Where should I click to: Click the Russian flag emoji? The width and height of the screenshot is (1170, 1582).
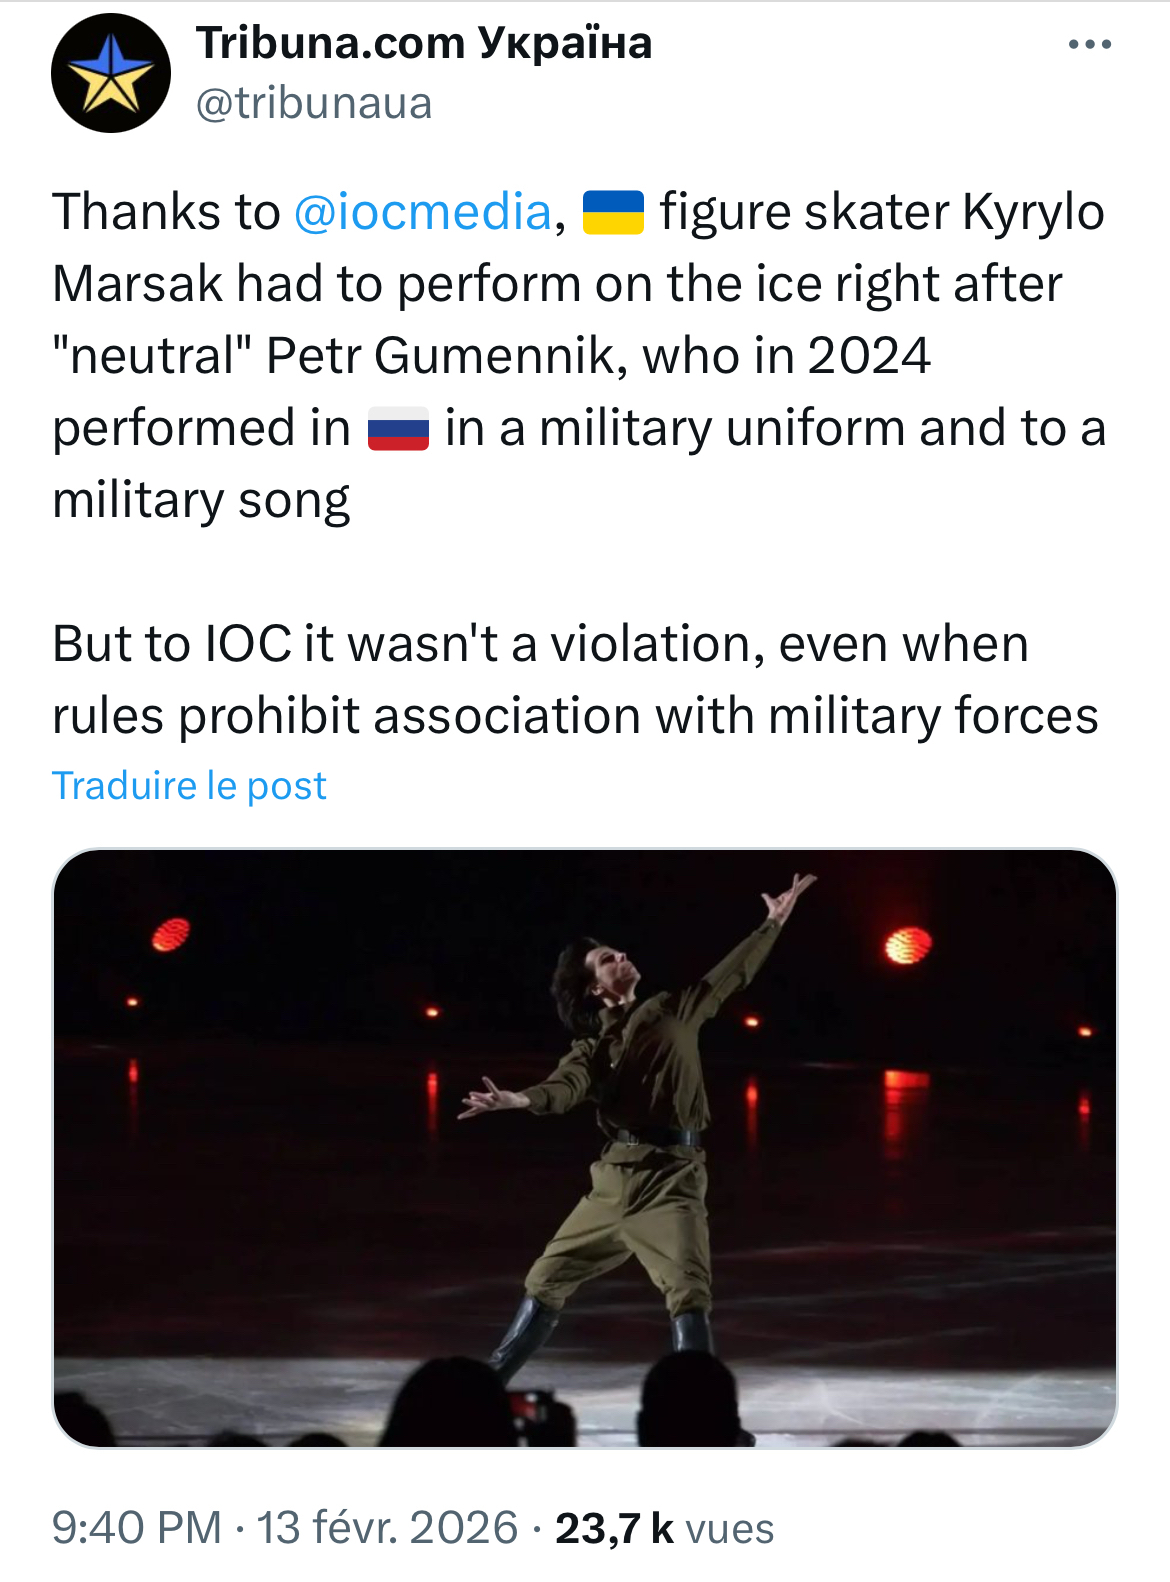coord(398,429)
